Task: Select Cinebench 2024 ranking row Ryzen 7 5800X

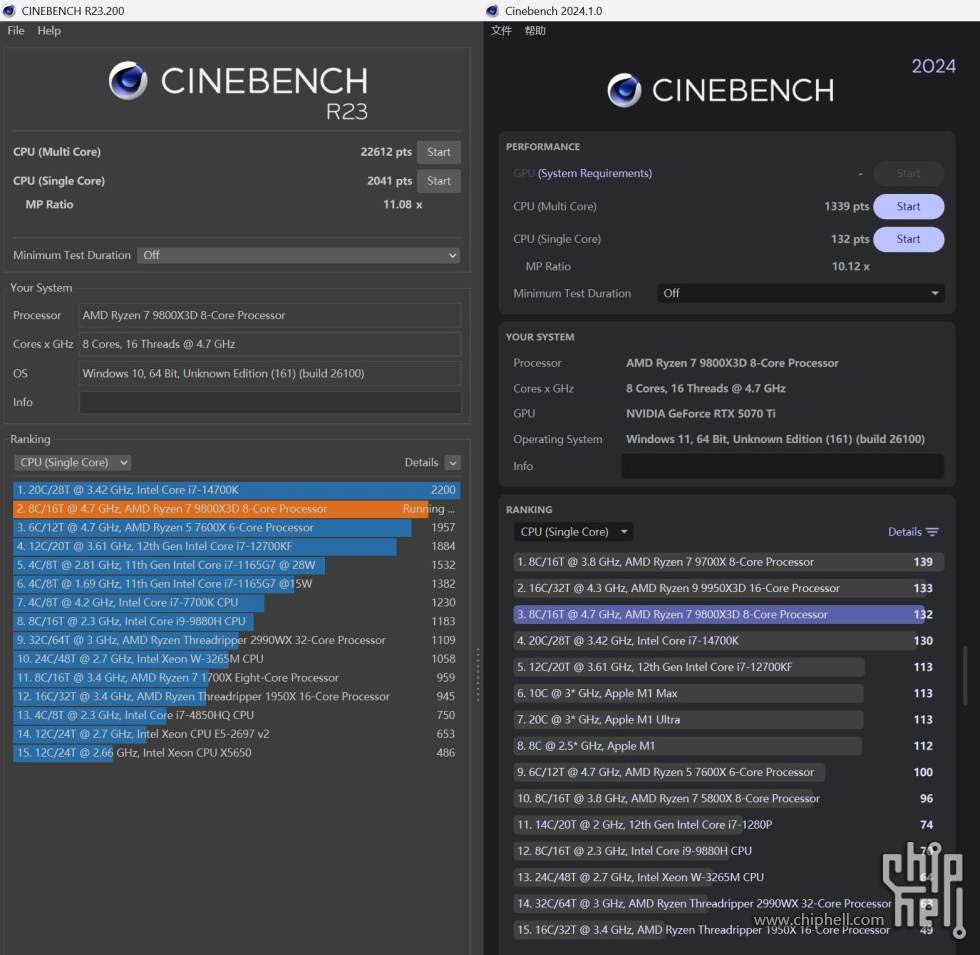Action: 728,798
